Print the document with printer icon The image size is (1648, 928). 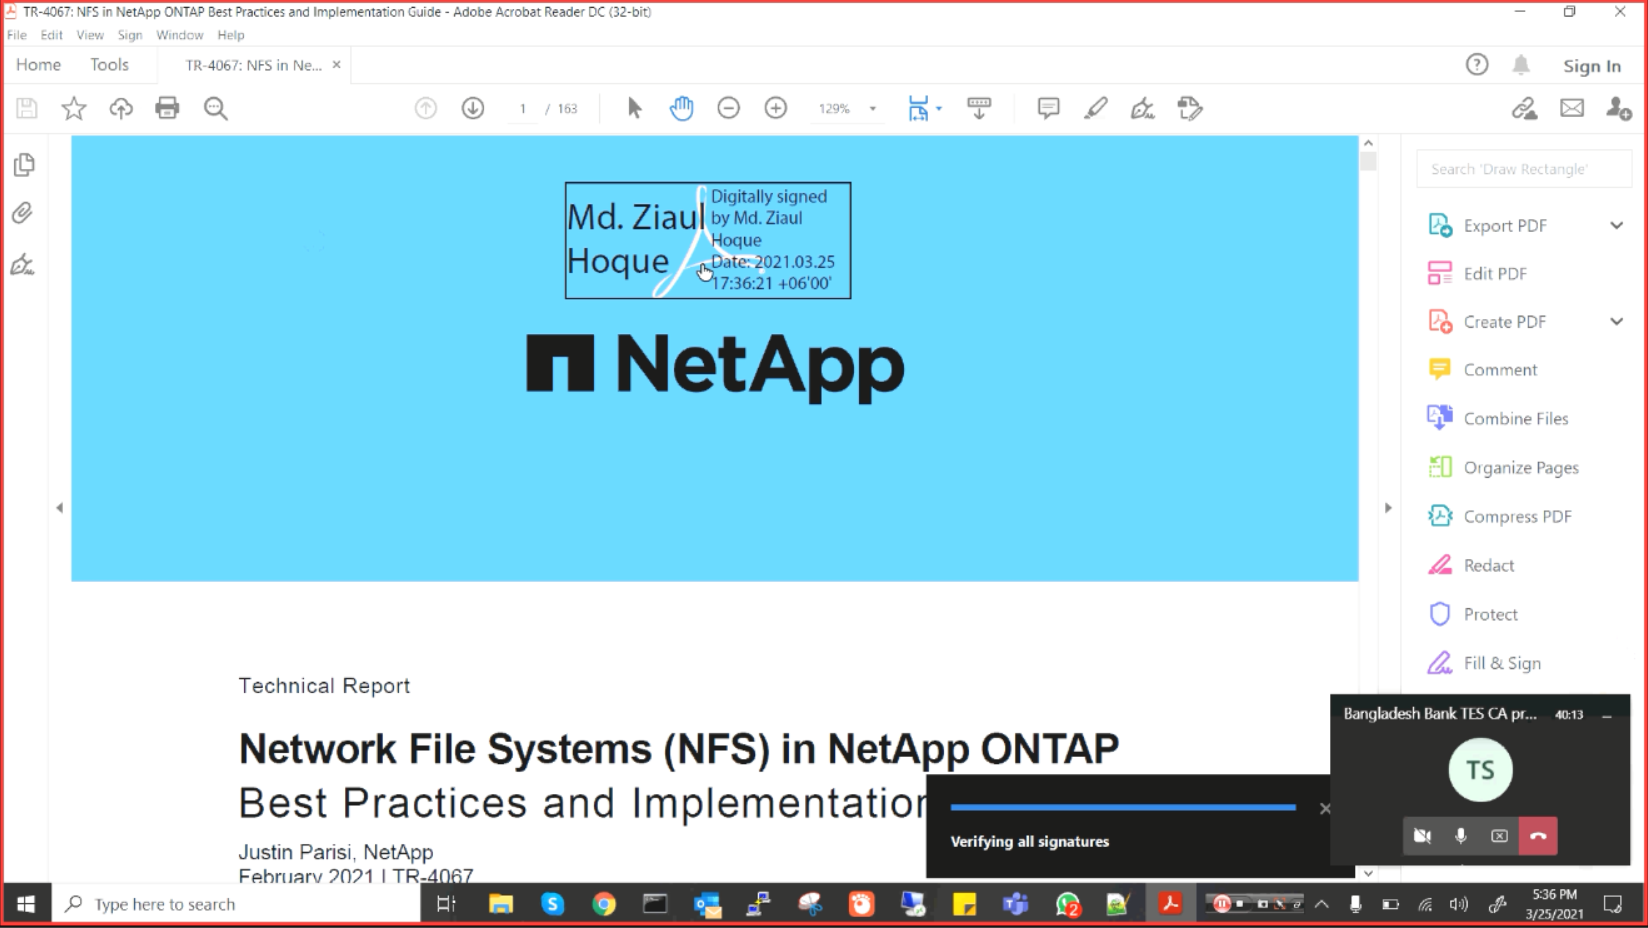tap(167, 108)
